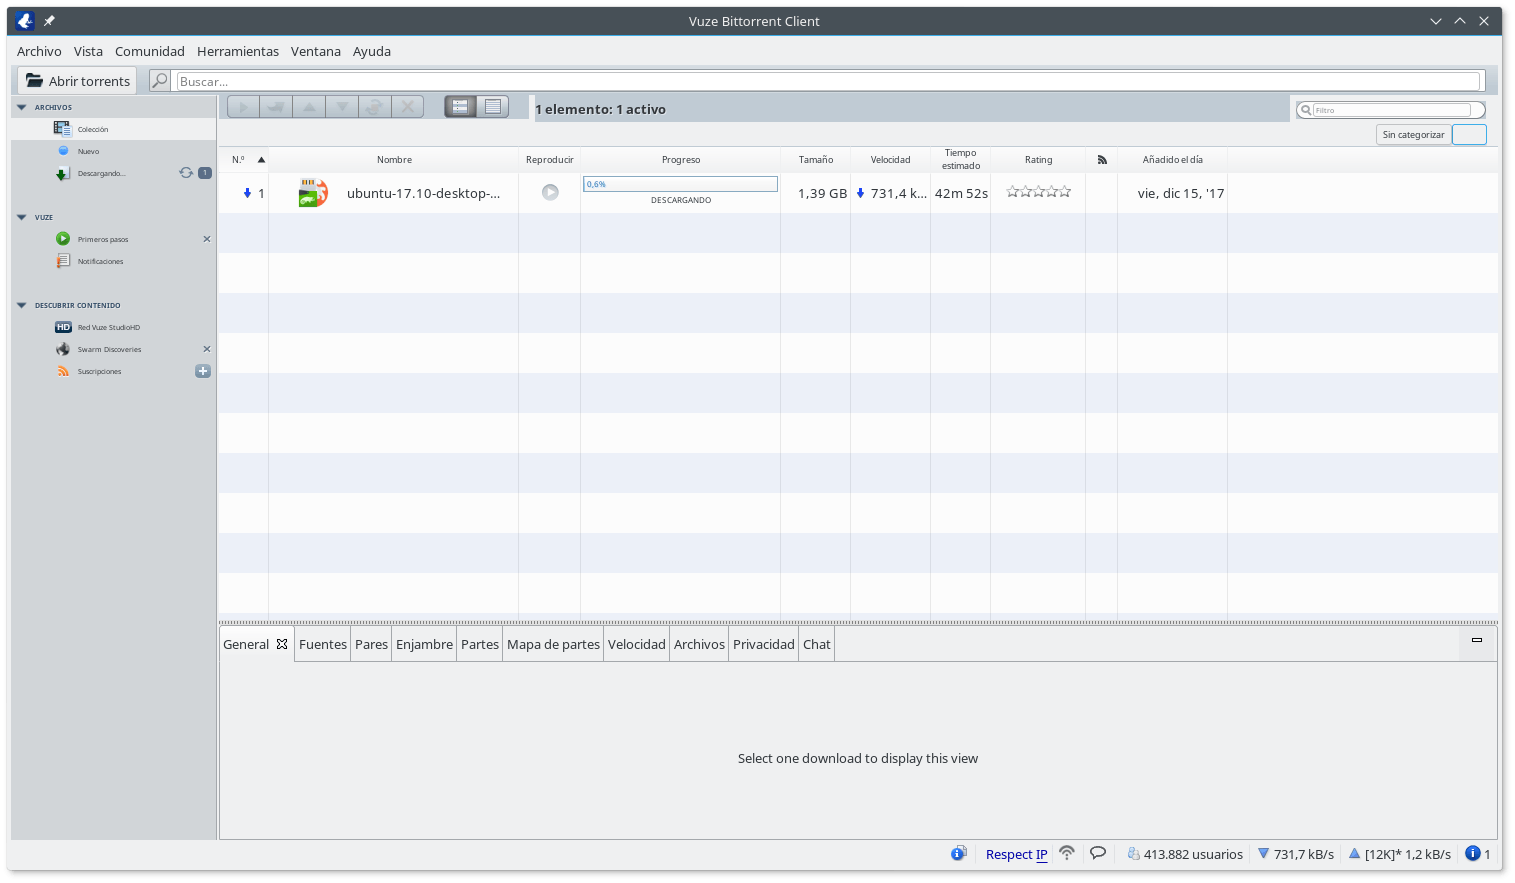Viewport: 1515px width, 883px height.
Task: Click the Respect IP link
Action: [1016, 854]
